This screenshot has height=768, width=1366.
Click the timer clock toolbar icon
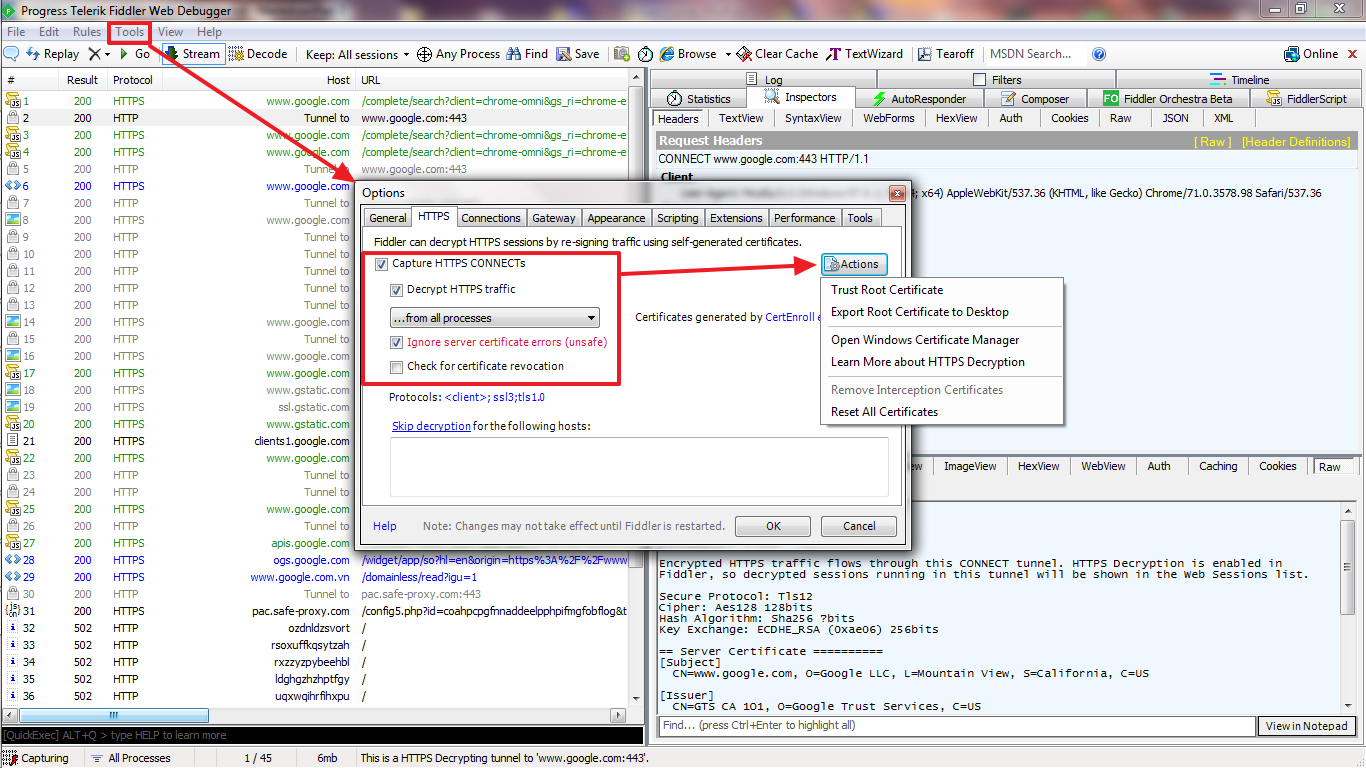pos(646,54)
